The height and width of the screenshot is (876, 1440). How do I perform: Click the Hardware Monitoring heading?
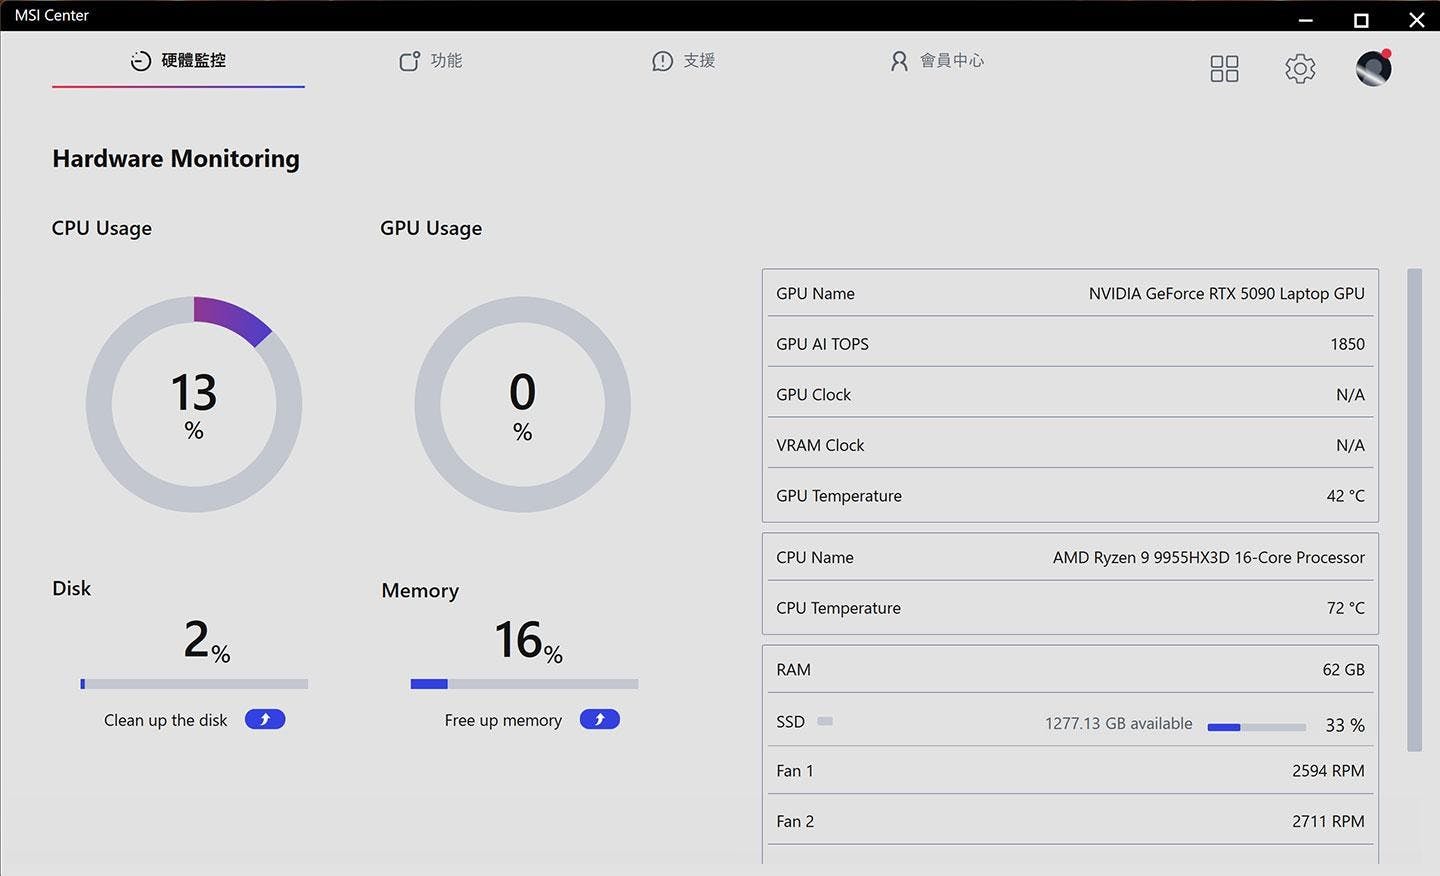coord(176,158)
